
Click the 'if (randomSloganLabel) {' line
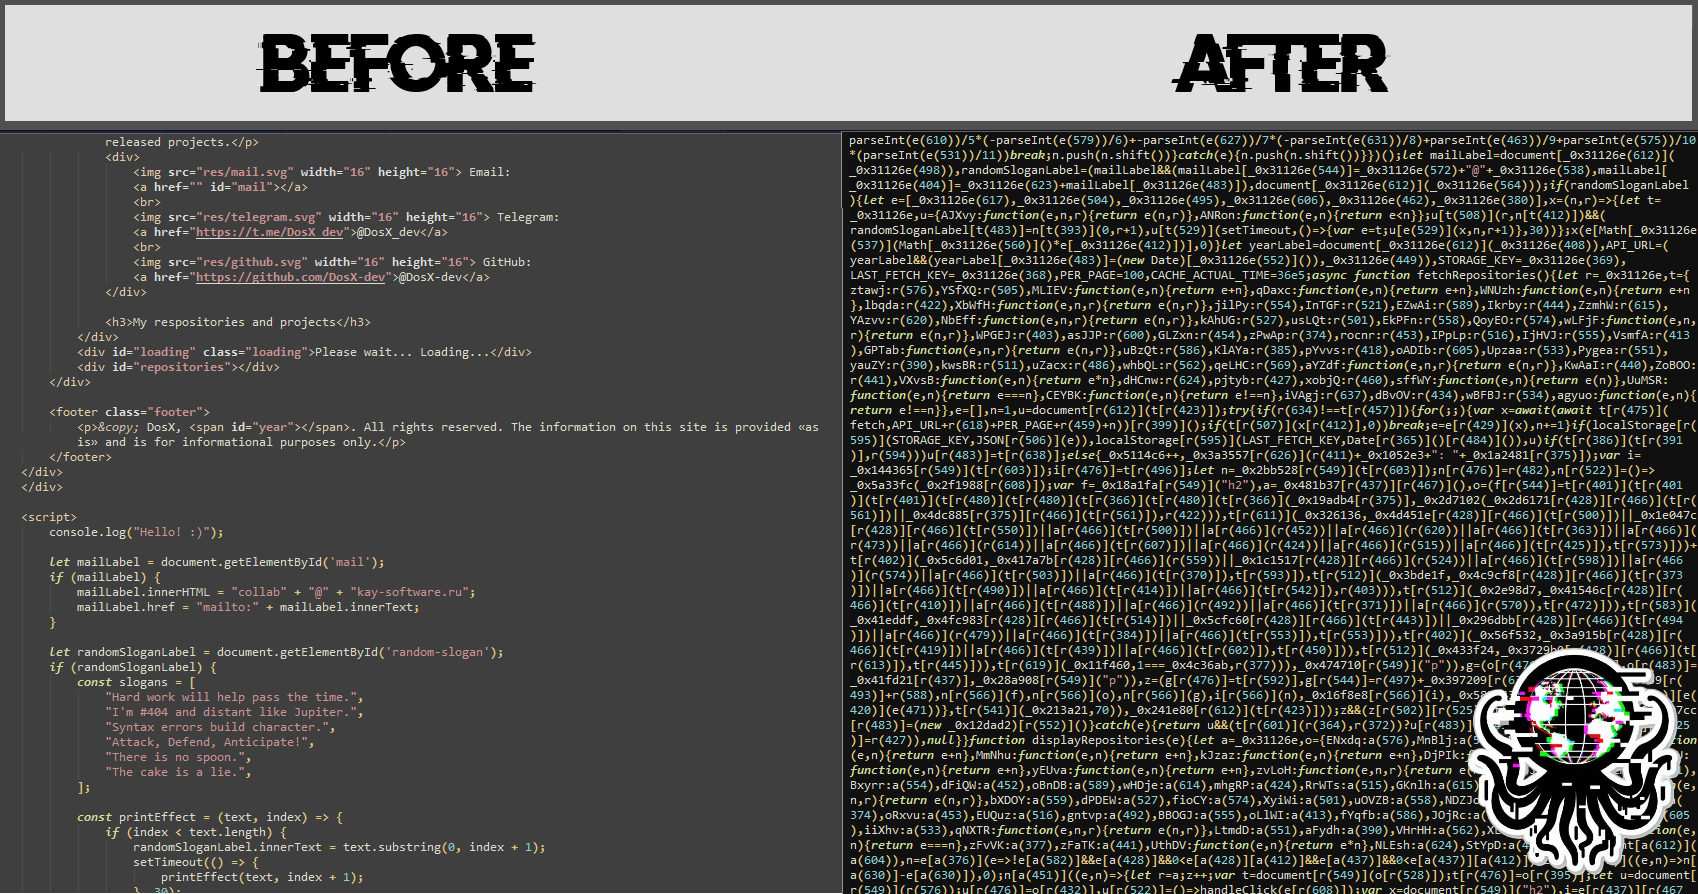coord(133,667)
